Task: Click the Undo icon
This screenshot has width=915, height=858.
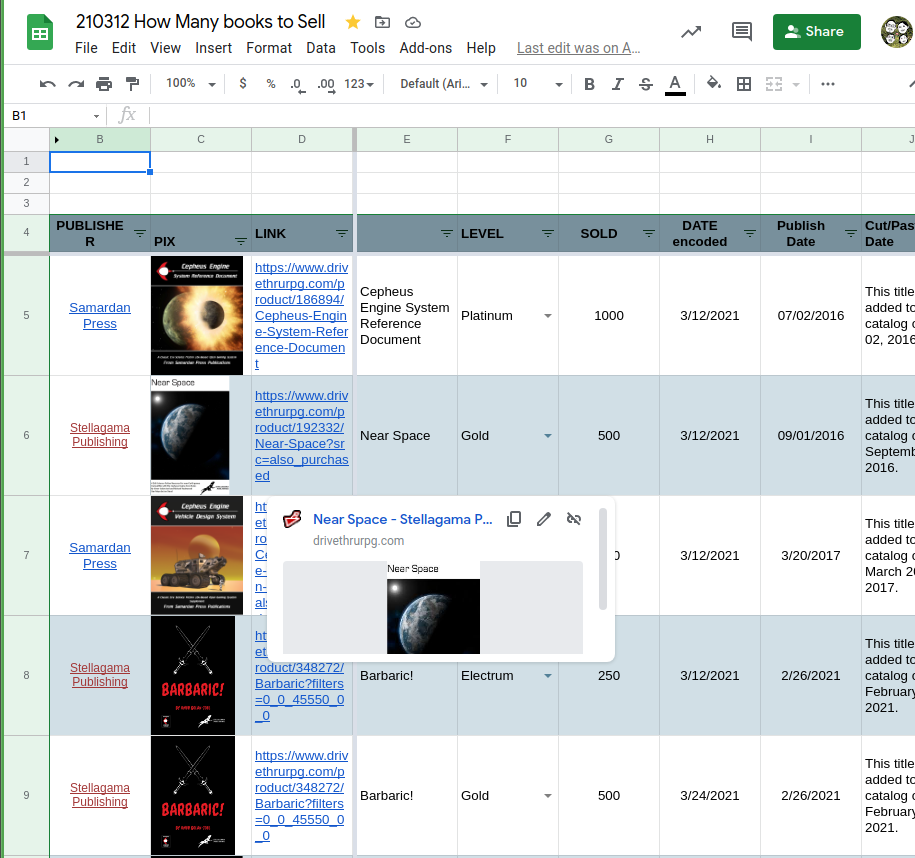Action: [x=47, y=84]
